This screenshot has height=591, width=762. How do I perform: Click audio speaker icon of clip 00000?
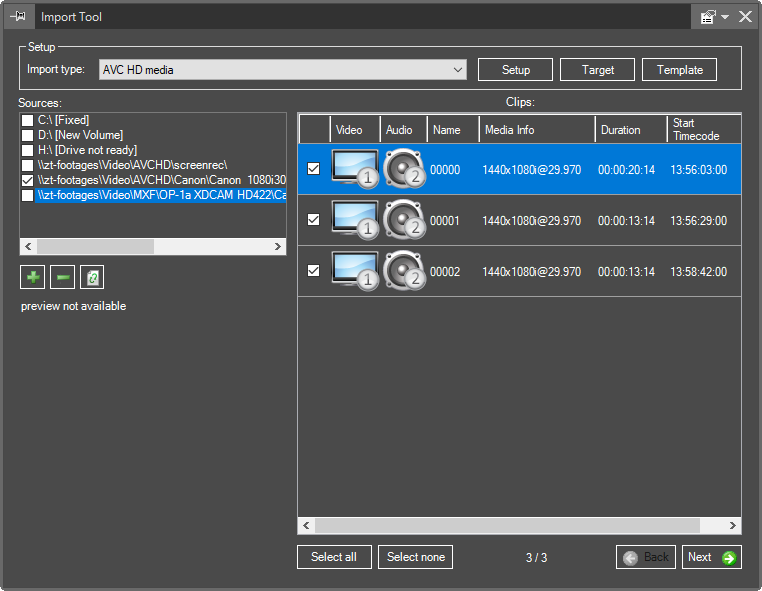click(x=404, y=169)
